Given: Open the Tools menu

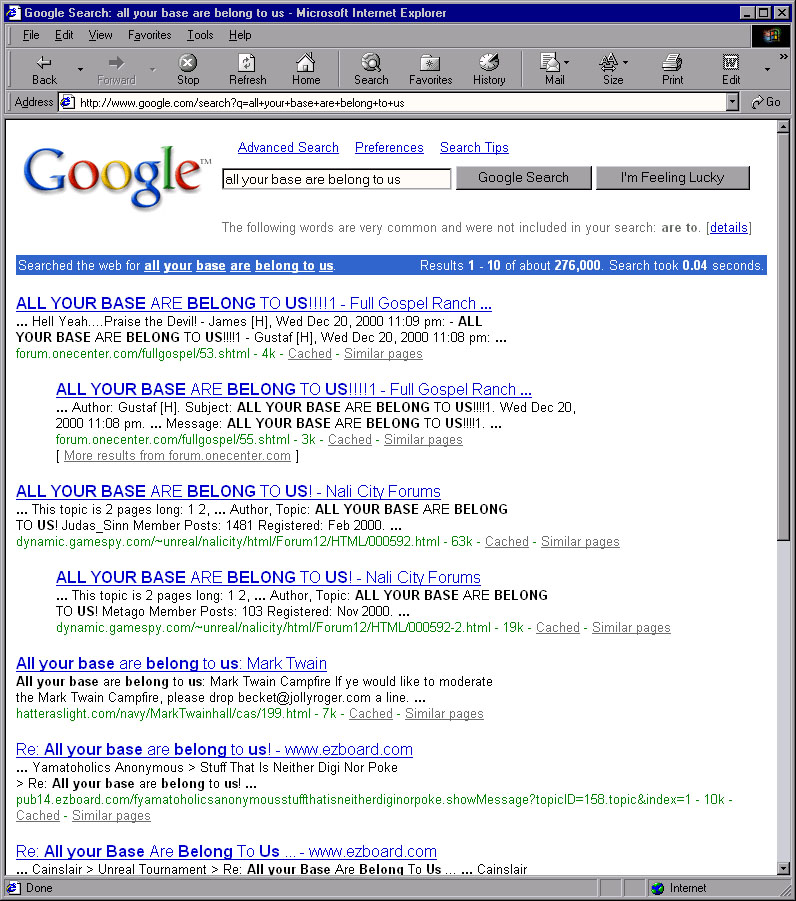Looking at the screenshot, I should click(x=200, y=35).
